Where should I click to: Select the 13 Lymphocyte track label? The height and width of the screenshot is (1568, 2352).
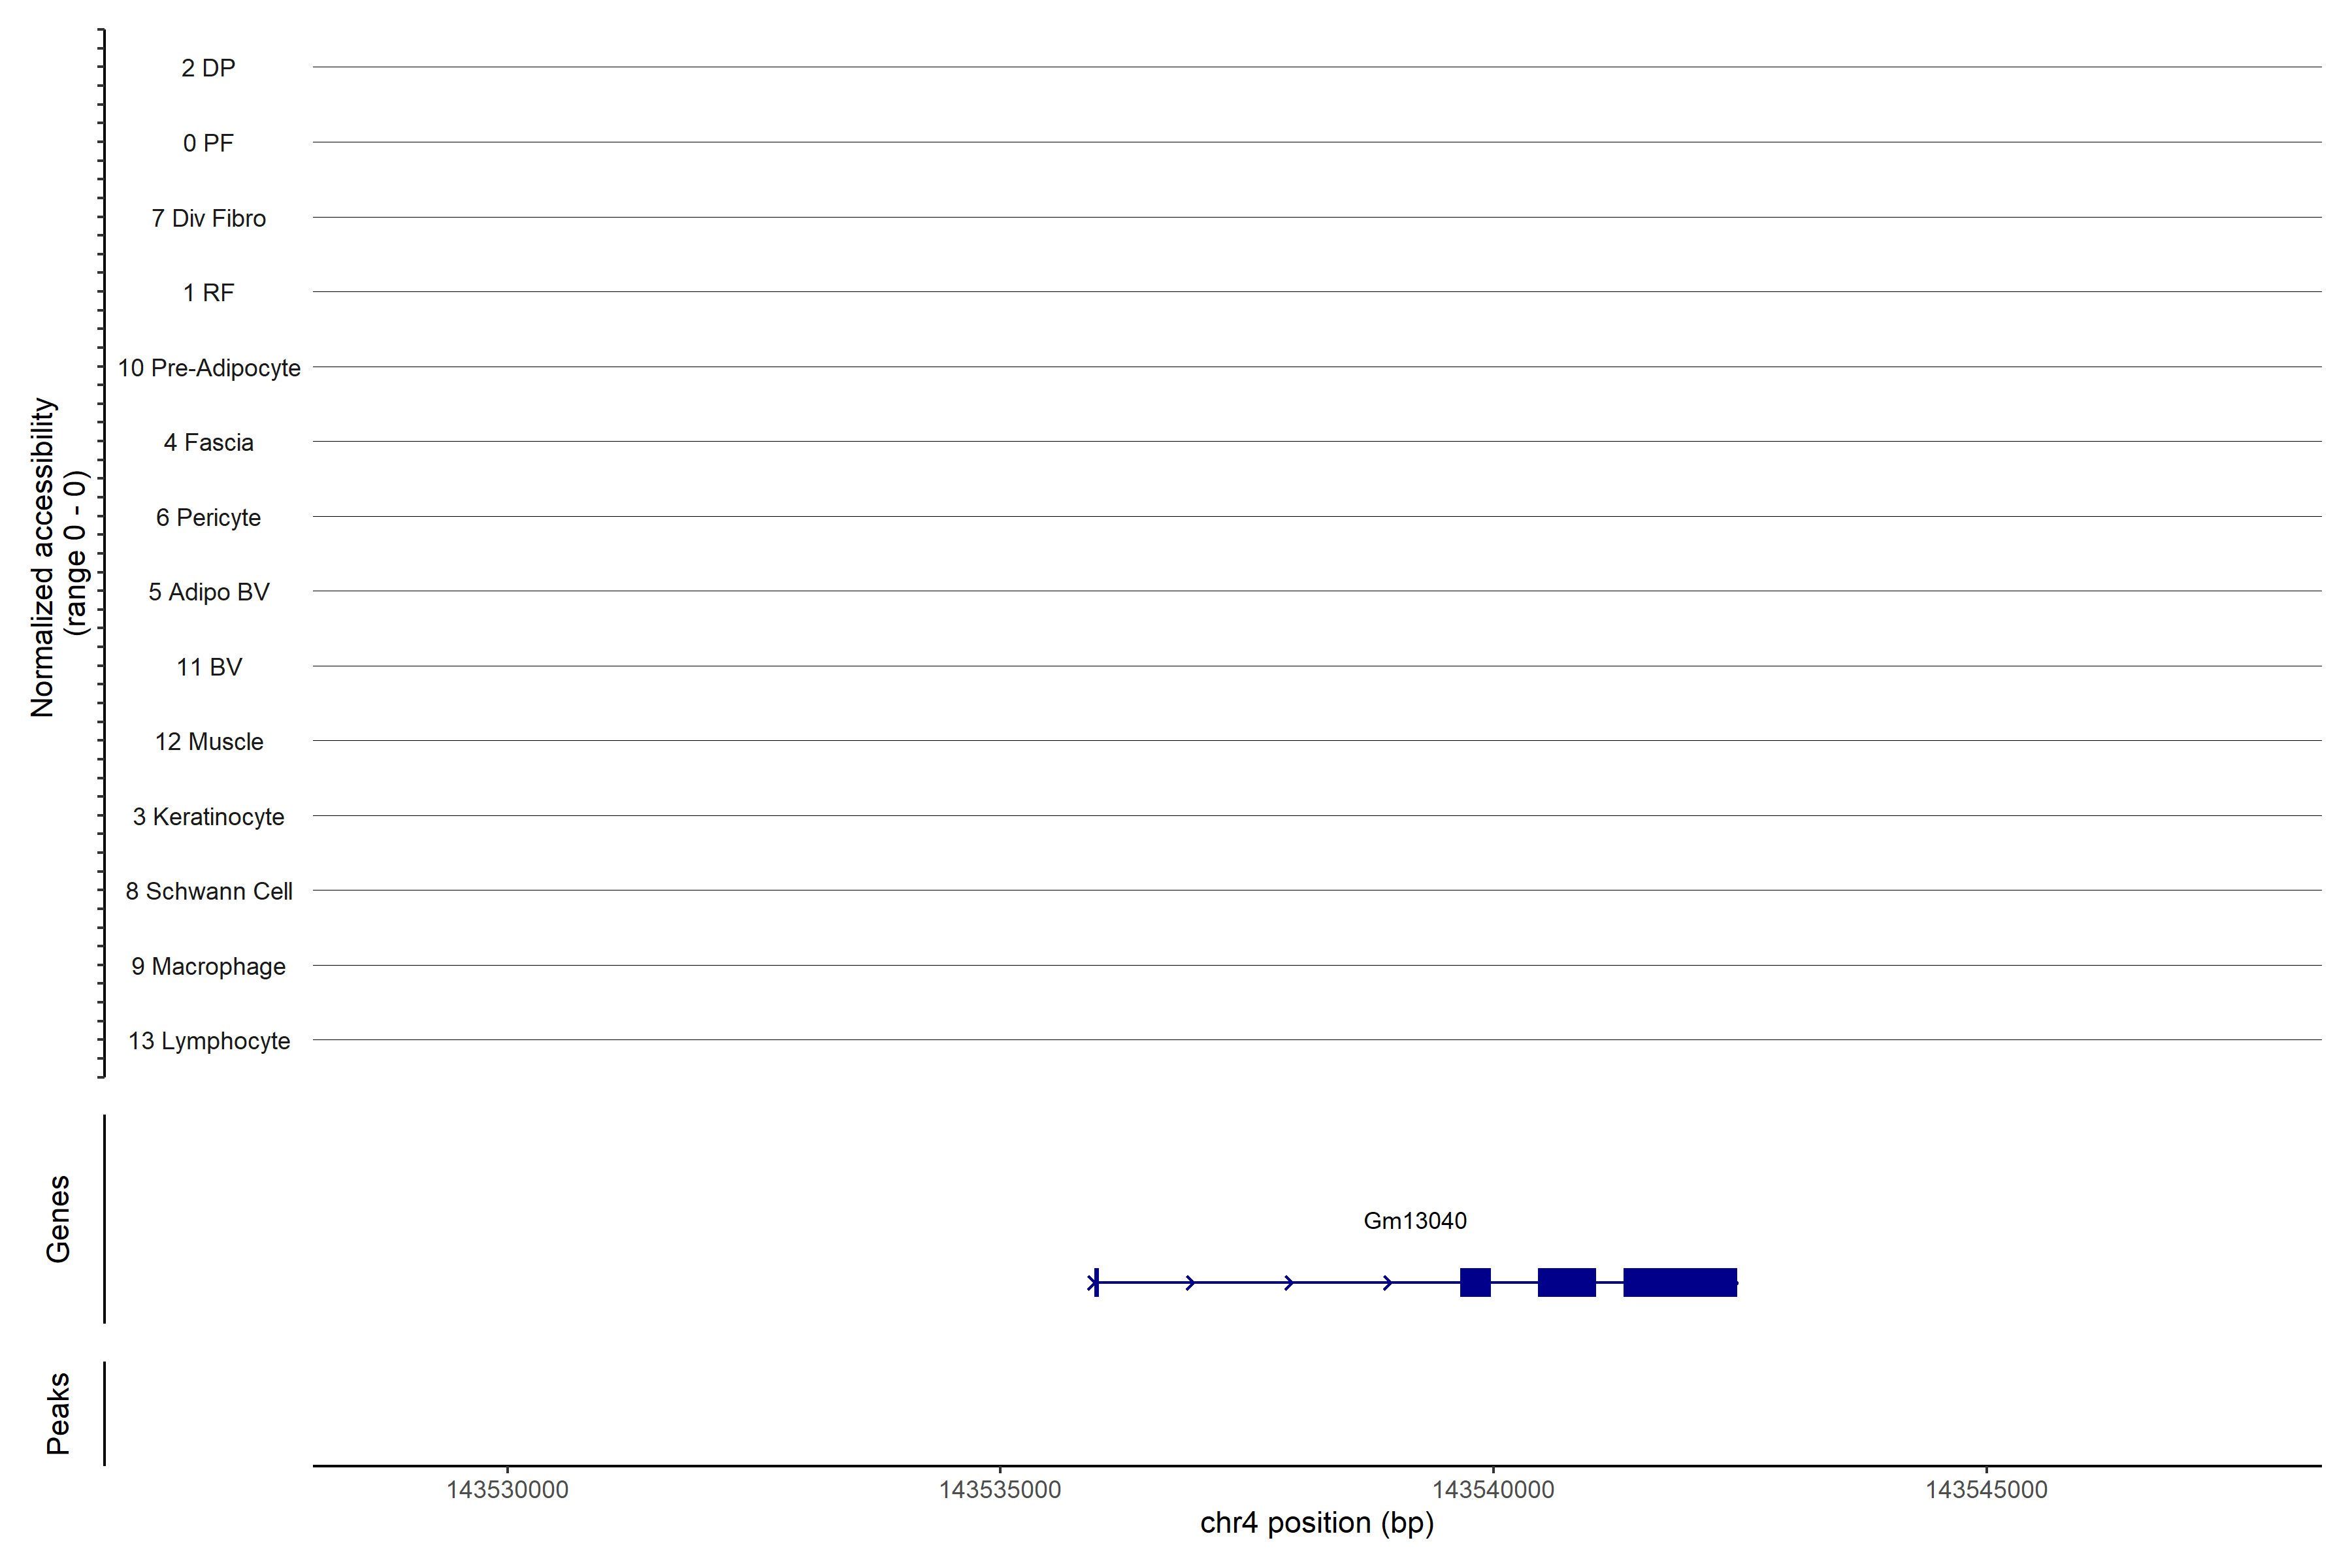point(208,1041)
